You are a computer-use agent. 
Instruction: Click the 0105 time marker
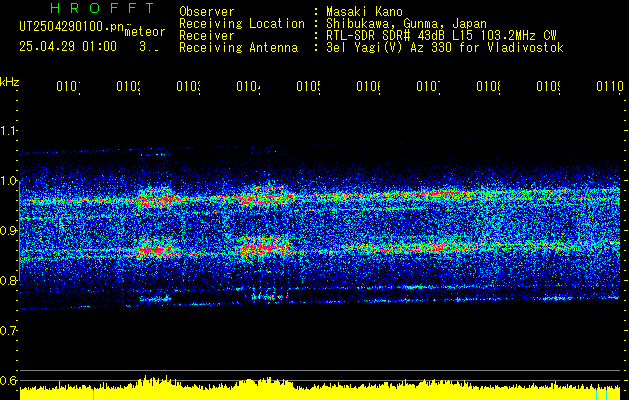tap(308, 86)
